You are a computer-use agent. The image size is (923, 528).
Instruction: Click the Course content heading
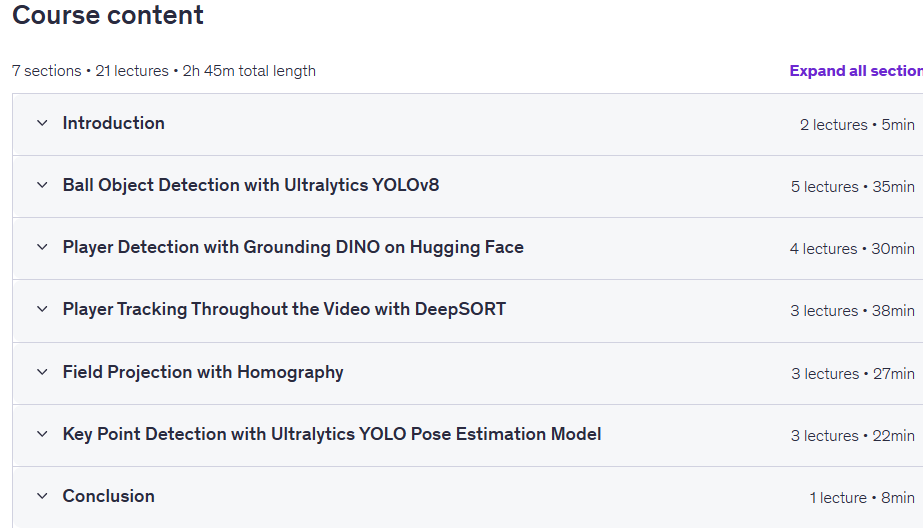[108, 15]
